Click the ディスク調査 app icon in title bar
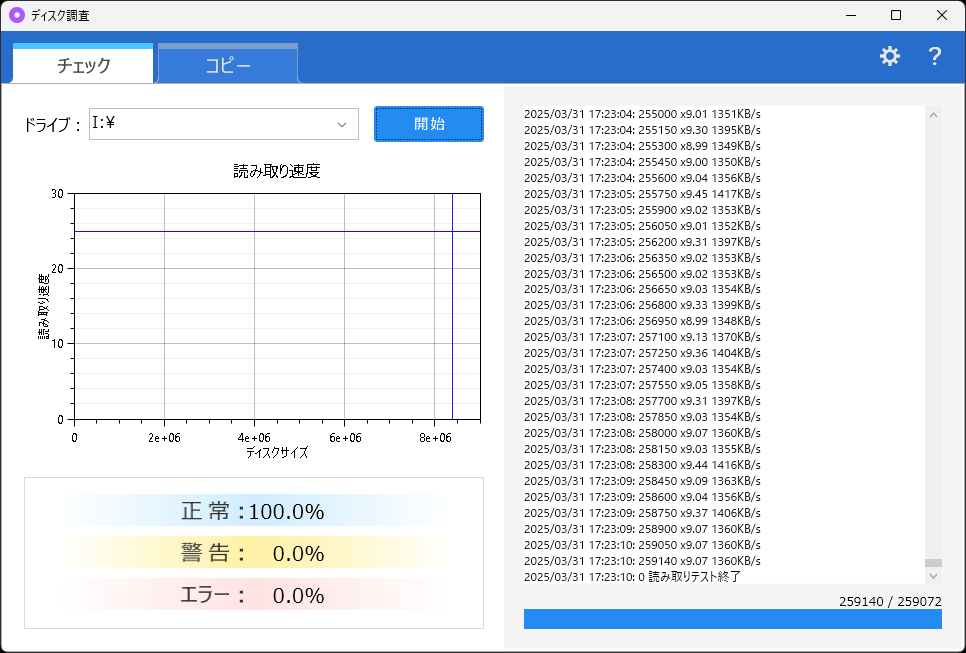 (x=17, y=15)
